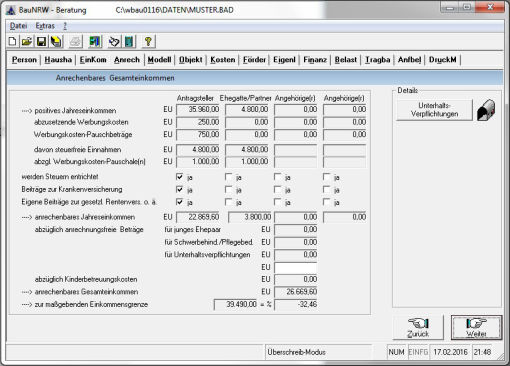Screen dimensions: 510x366
Task: Open the Extras menu
Action: 45,26
